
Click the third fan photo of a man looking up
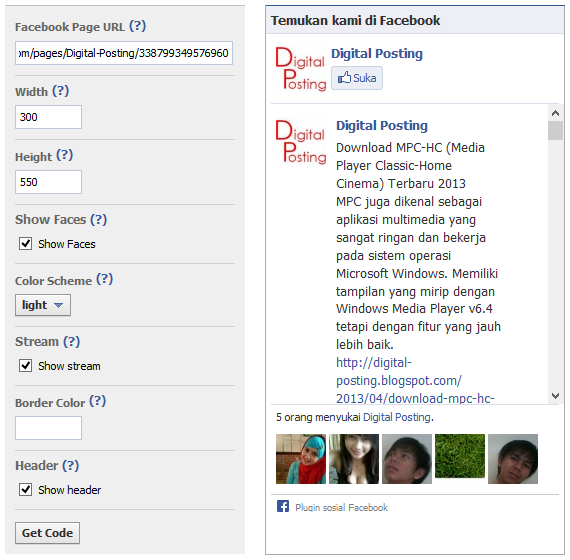point(407,459)
